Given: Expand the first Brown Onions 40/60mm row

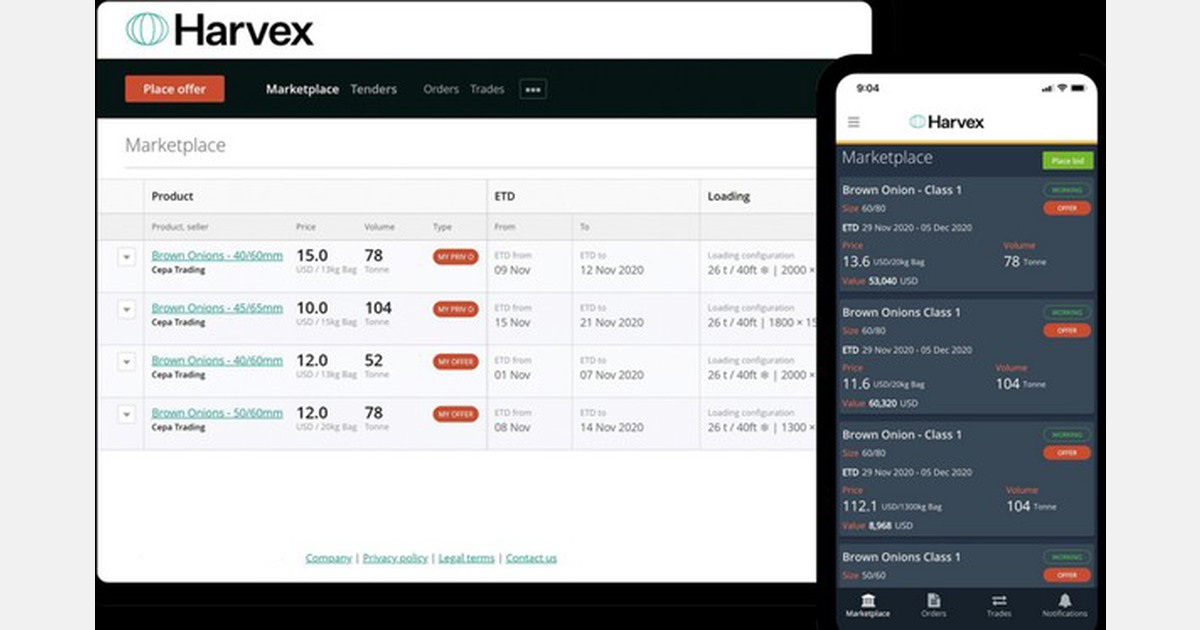Looking at the screenshot, I should (126, 257).
